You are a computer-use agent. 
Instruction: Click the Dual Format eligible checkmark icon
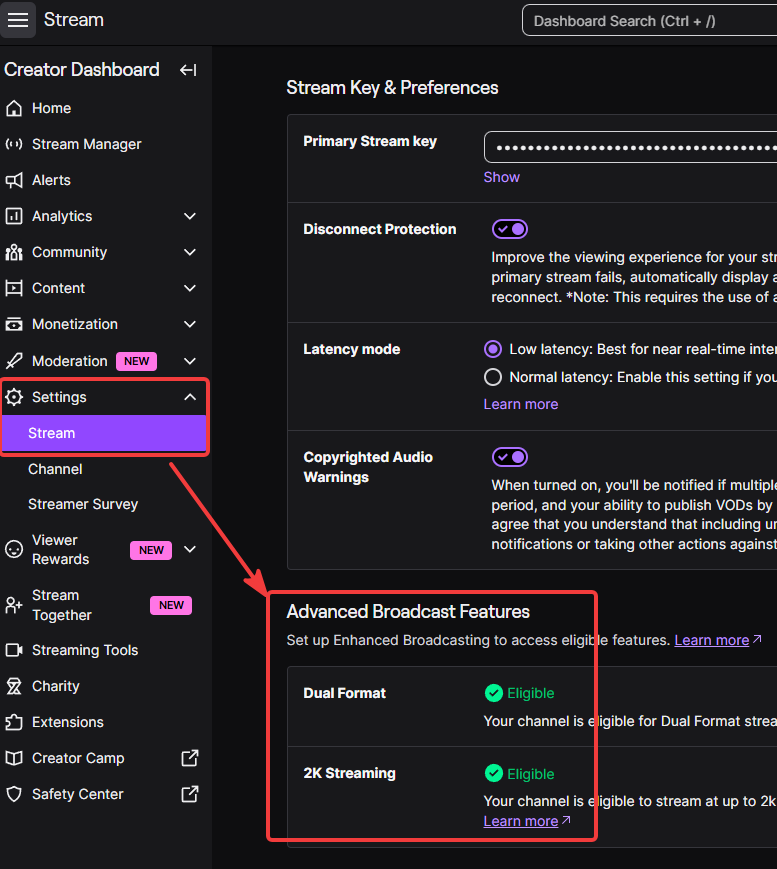click(x=493, y=693)
